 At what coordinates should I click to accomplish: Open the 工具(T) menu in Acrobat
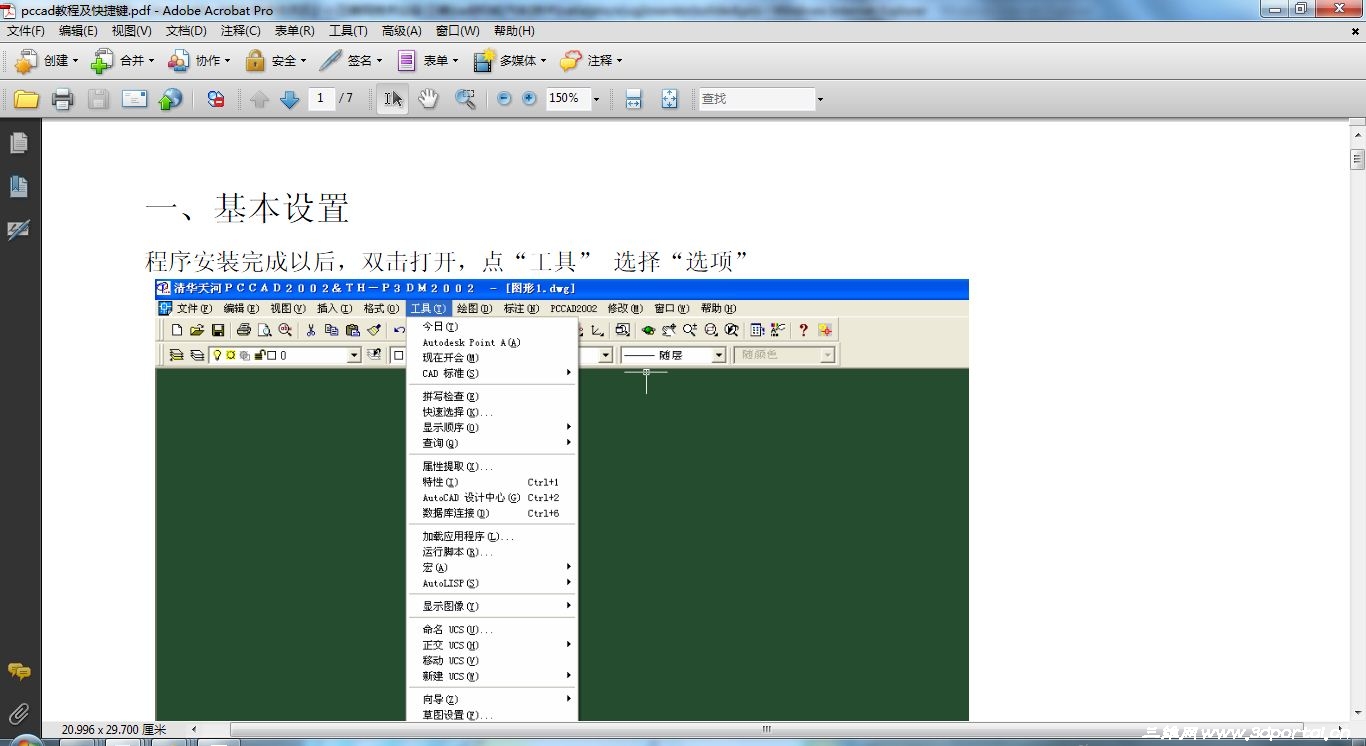pos(348,31)
